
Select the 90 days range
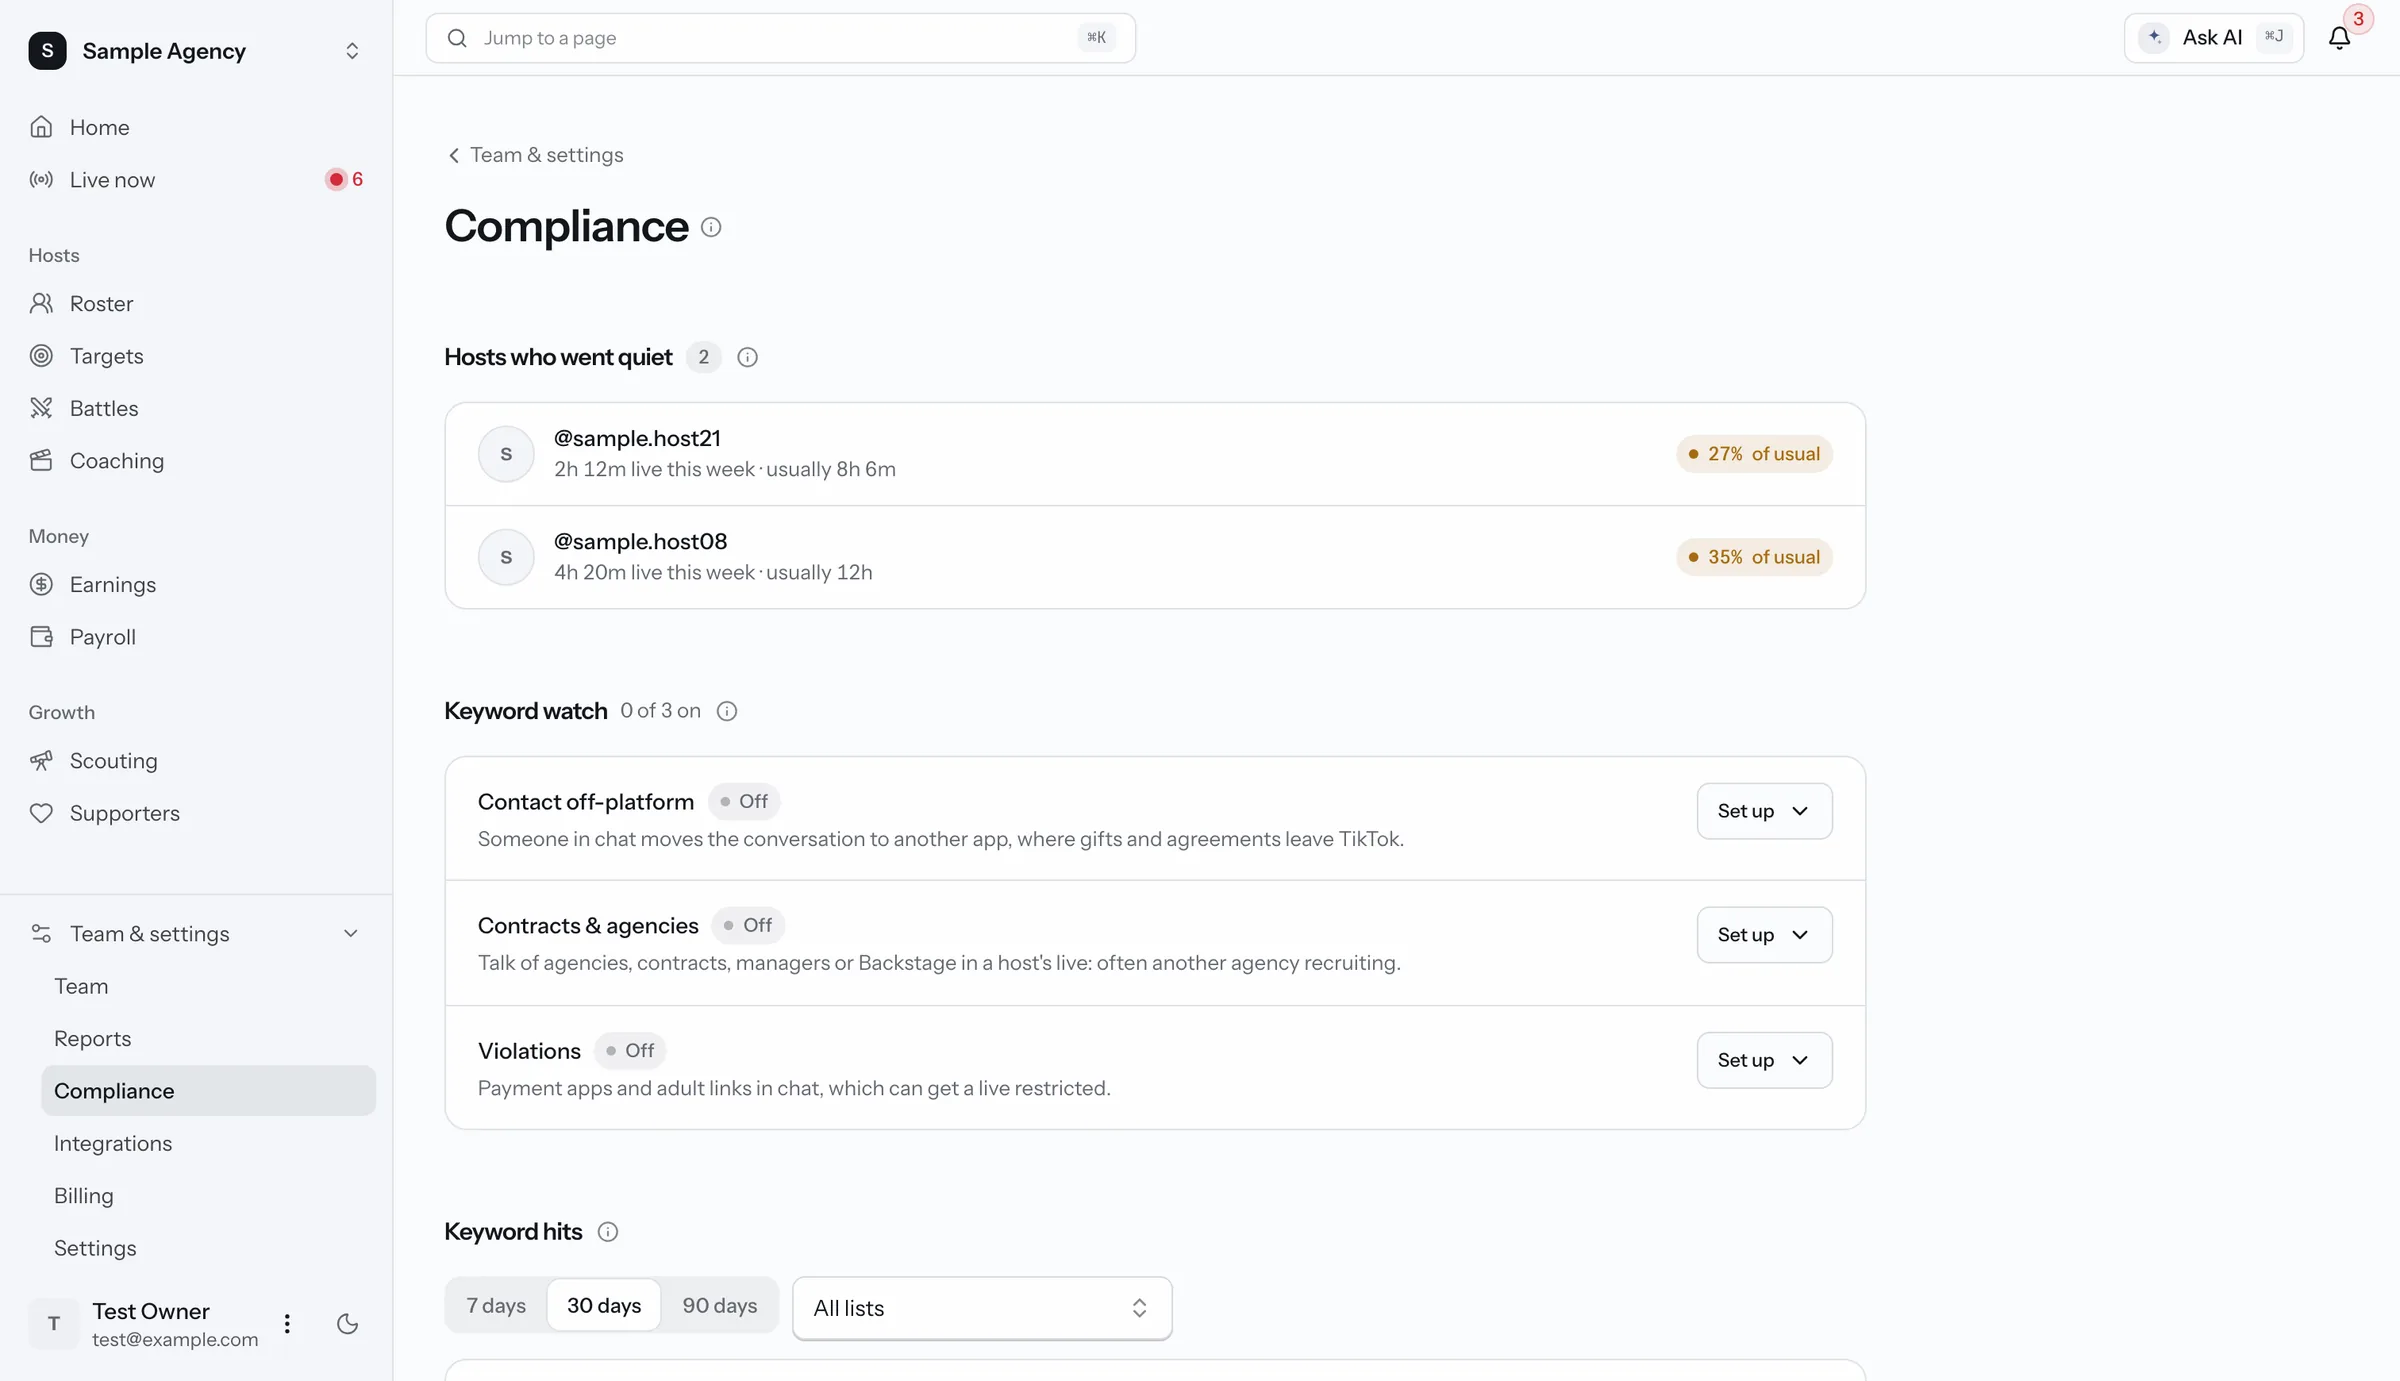(x=720, y=1305)
